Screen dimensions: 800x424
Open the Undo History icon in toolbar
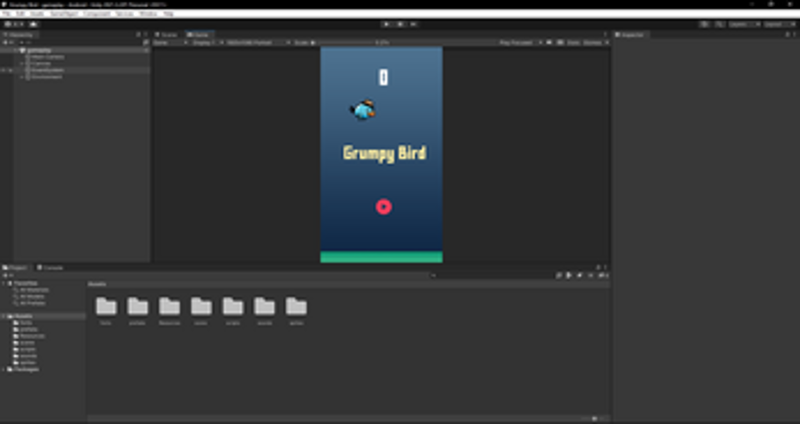pyautogui.click(x=705, y=24)
